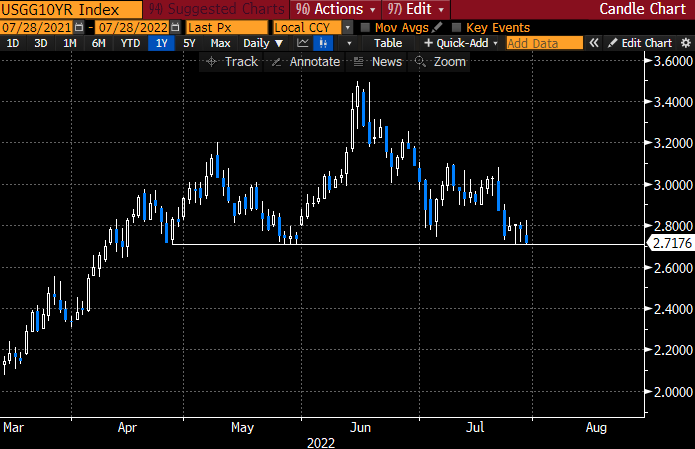Select the 3D range tab
The image size is (695, 449).
click(x=41, y=43)
